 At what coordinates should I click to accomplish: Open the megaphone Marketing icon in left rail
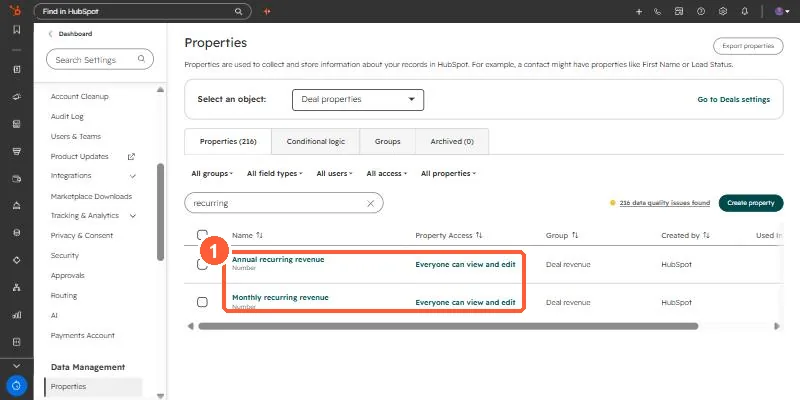(17, 96)
